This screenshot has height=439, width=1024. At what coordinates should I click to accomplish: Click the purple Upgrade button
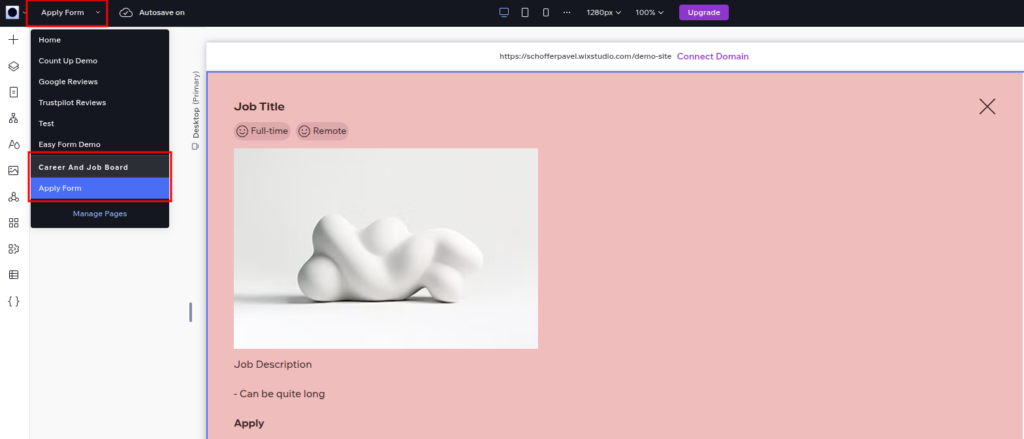coord(703,12)
